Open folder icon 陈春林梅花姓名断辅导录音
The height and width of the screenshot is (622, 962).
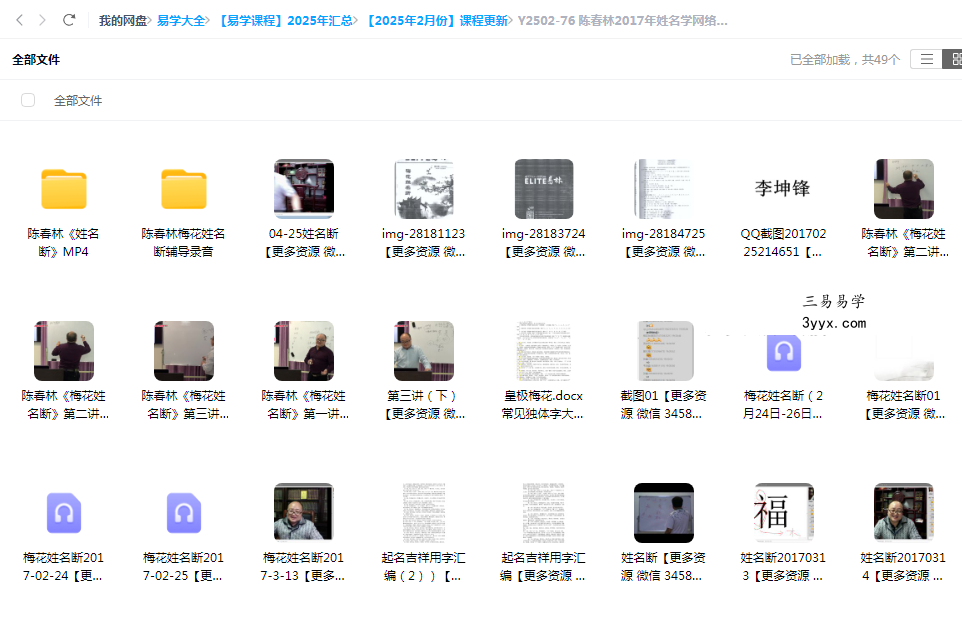184,189
